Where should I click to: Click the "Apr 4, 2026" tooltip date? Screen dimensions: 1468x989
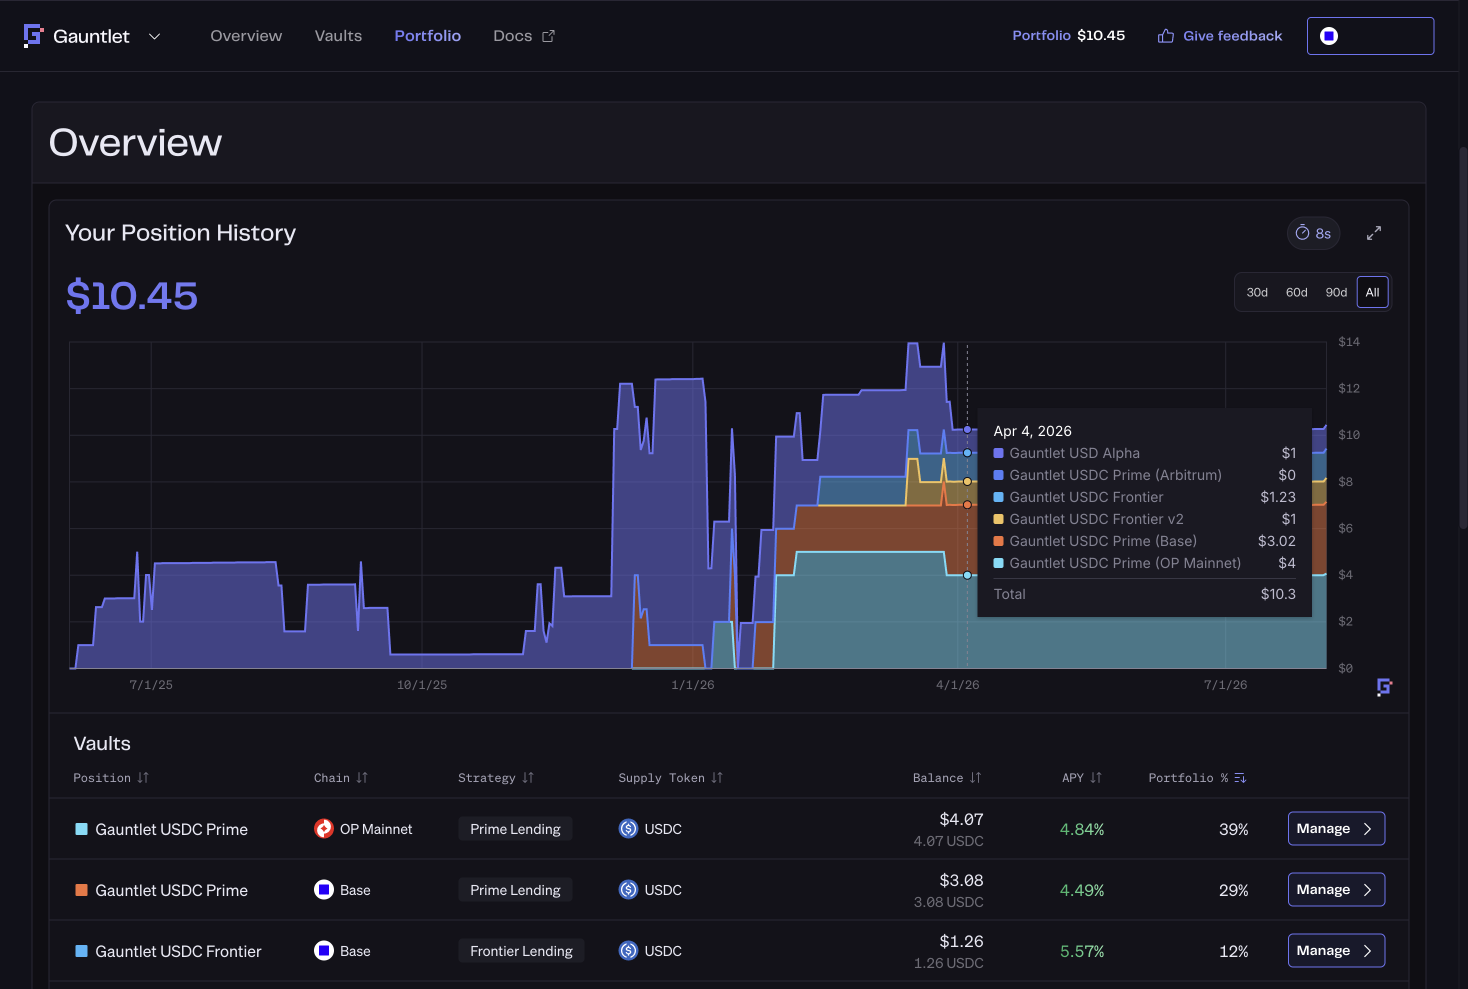coord(1032,431)
